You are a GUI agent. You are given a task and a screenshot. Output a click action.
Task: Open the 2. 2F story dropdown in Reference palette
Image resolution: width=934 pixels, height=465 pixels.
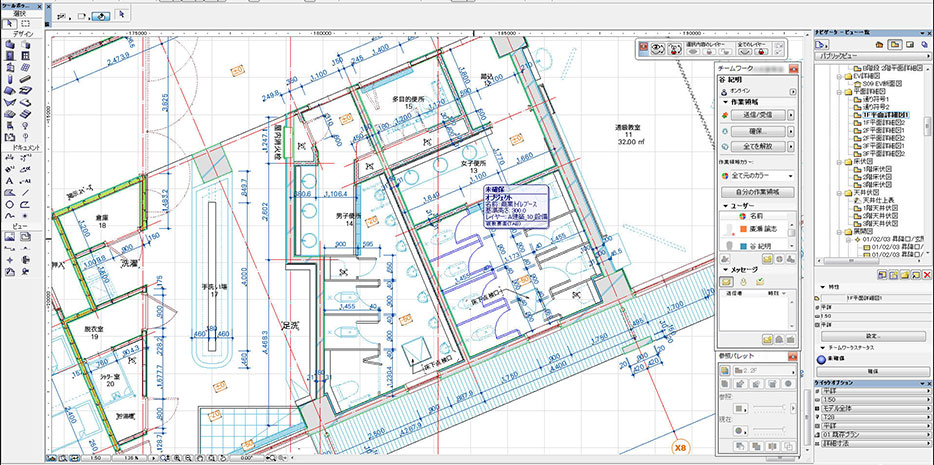pos(764,370)
